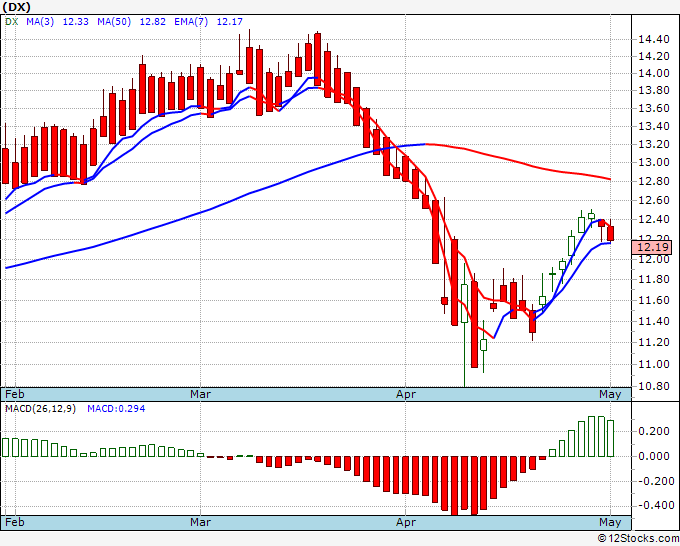Select the MA(50) legend label
Screen dimensions: 680x546
pyautogui.click(x=114, y=21)
